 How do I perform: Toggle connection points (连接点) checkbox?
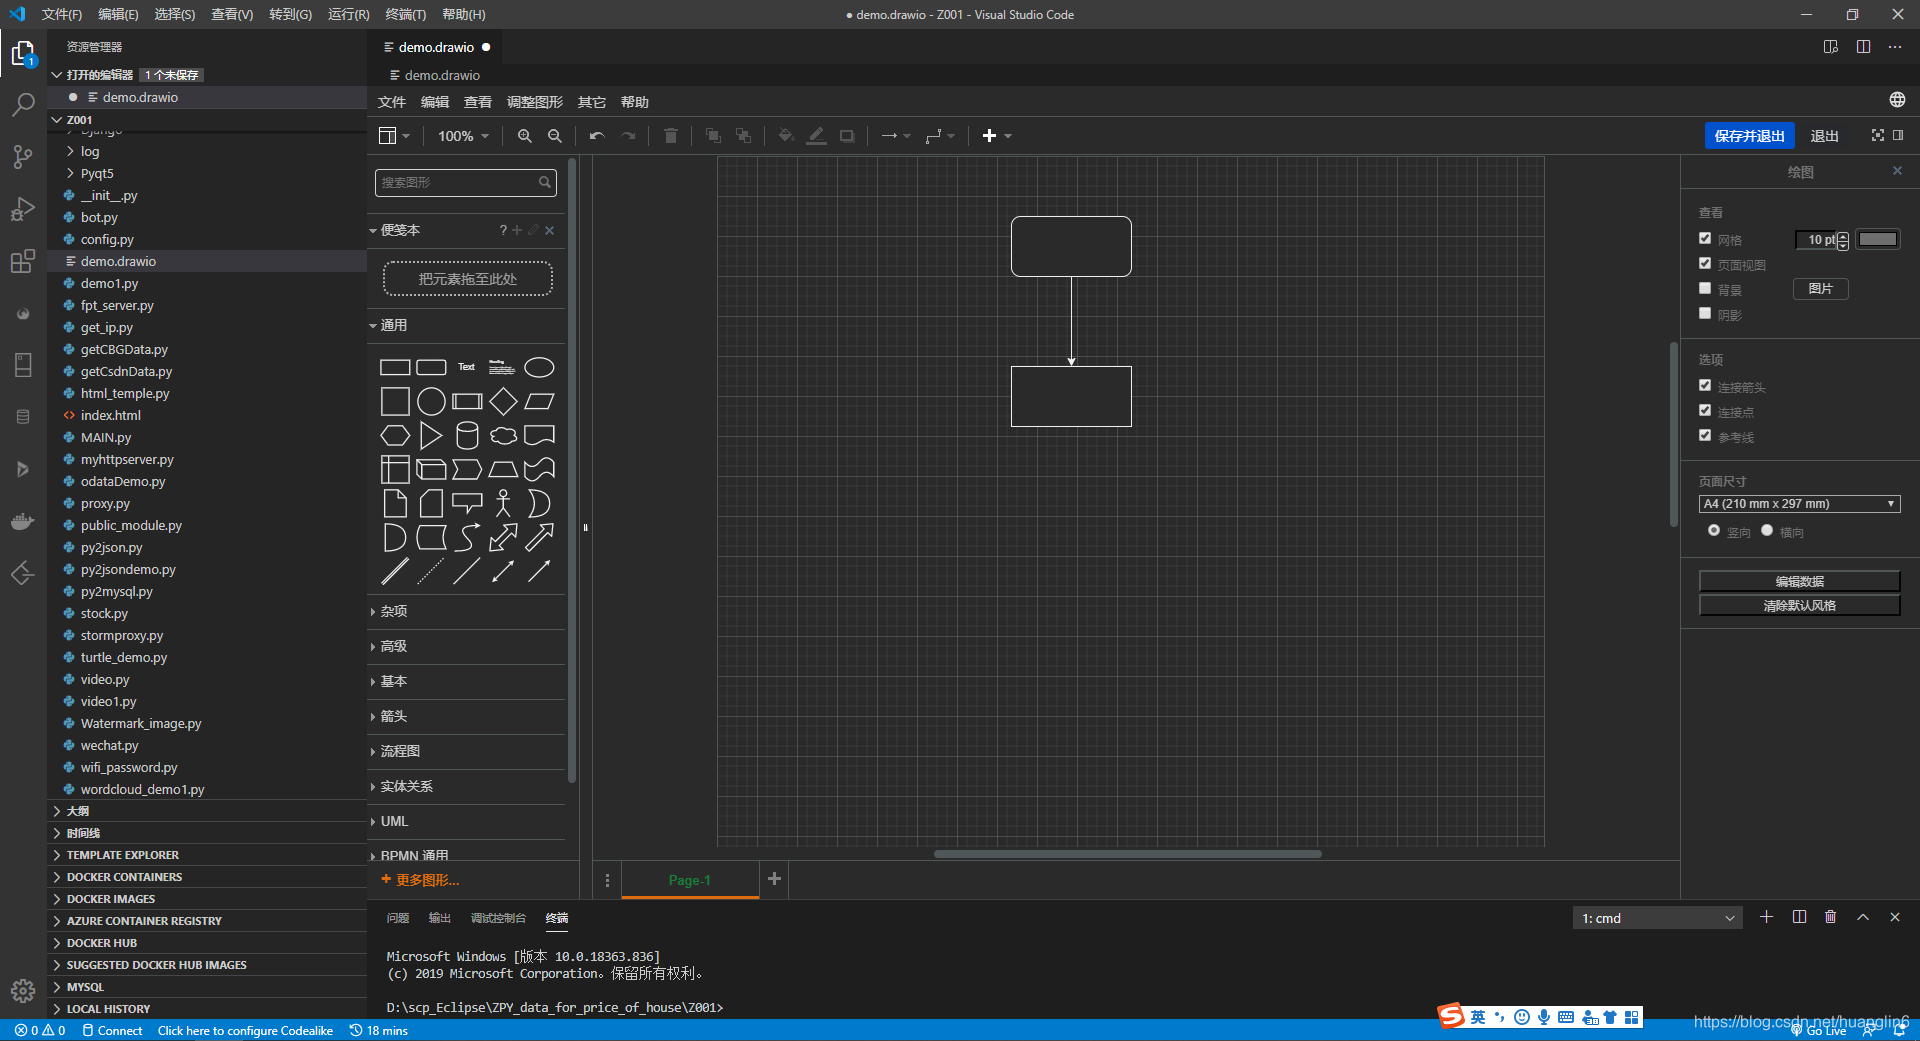[x=1705, y=410]
